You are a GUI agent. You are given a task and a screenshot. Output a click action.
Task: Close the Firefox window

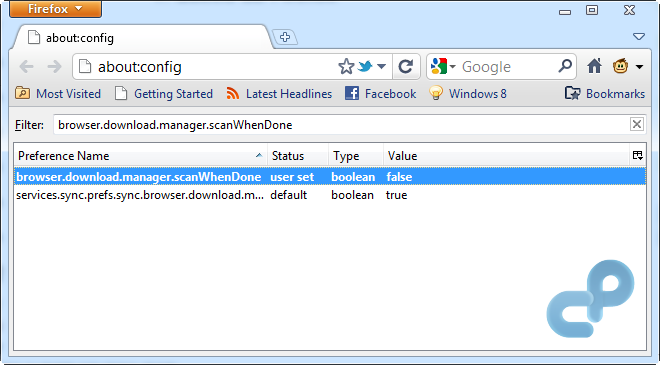coord(629,10)
